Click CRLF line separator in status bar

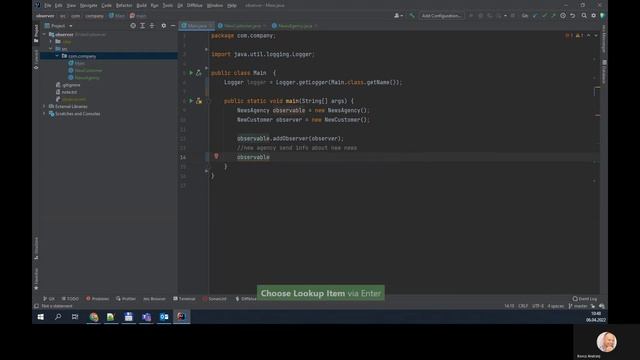[523, 306]
